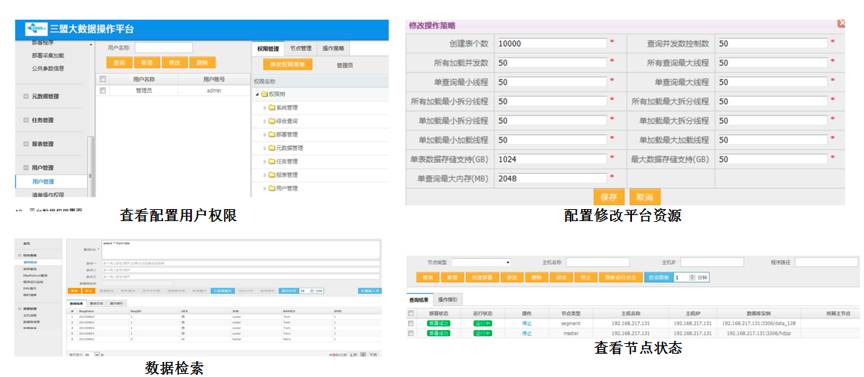Click the green running status badge in master row
The image size is (864, 377).
coord(483,333)
